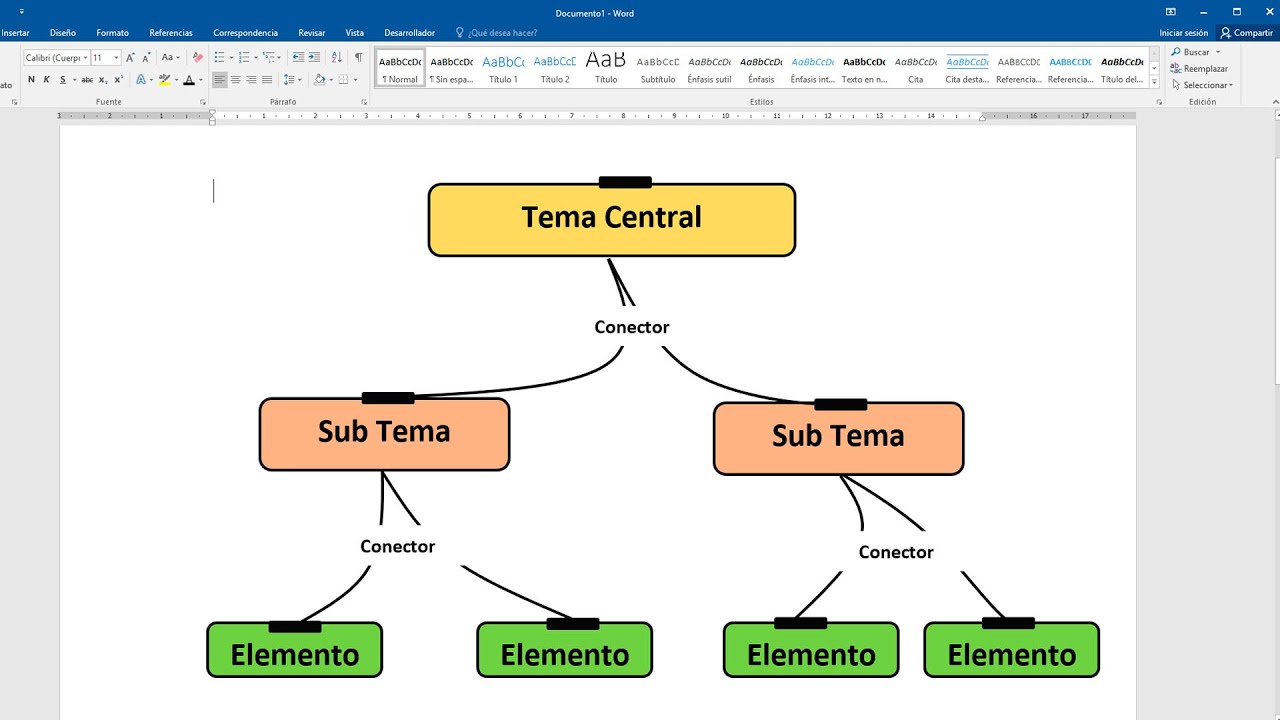
Task: Toggle subscript formatting
Action: pos(103,80)
